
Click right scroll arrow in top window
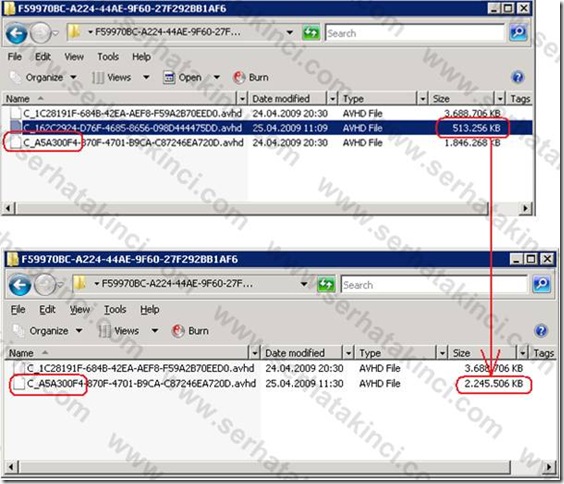pyautogui.click(x=526, y=208)
